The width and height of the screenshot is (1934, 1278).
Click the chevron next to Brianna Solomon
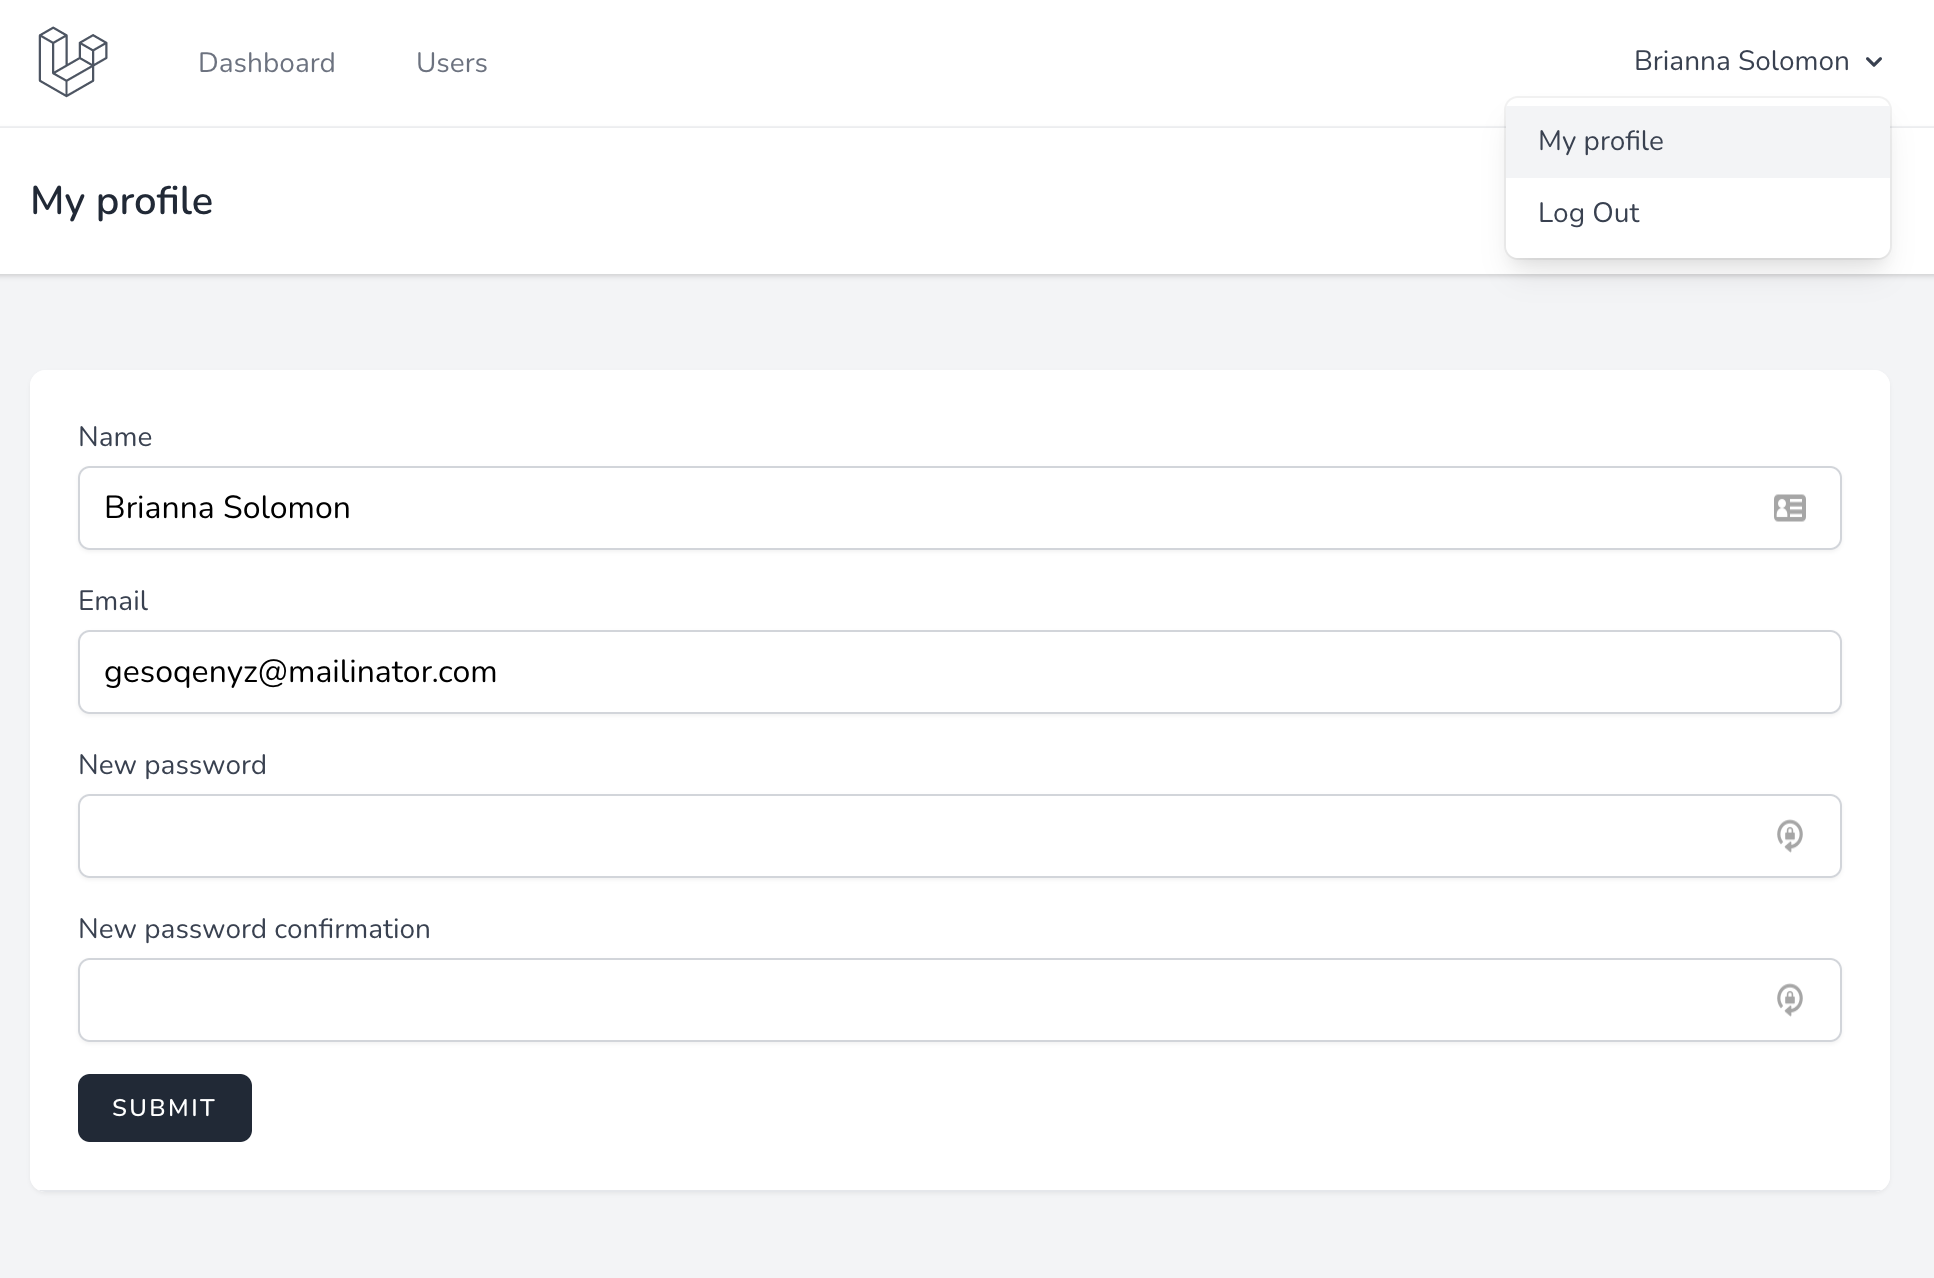pyautogui.click(x=1874, y=62)
